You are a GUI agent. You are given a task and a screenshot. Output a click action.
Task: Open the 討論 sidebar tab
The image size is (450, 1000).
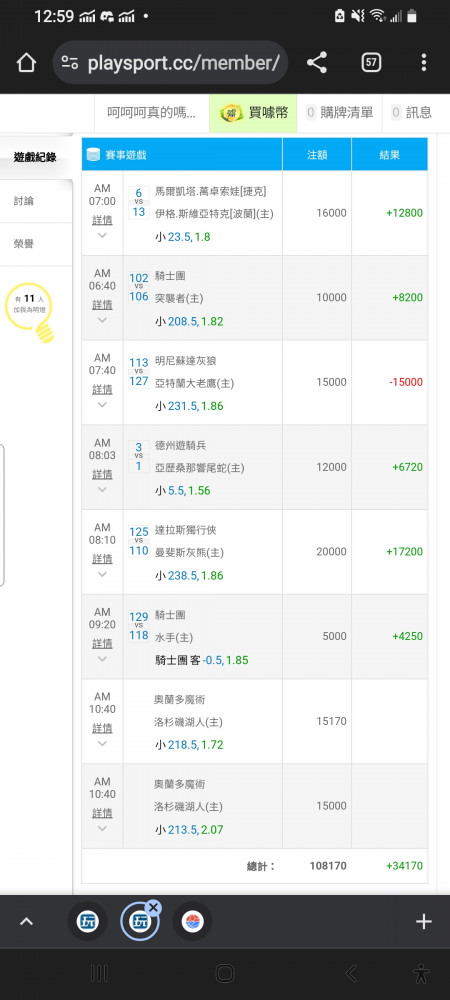tap(36, 201)
